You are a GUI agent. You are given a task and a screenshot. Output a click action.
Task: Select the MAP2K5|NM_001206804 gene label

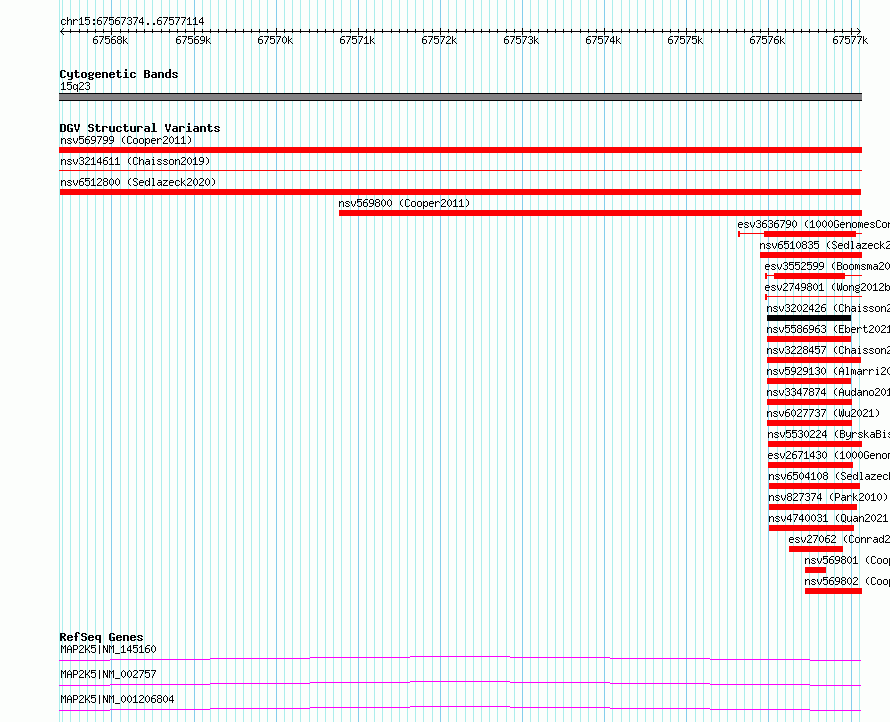[x=117, y=699]
